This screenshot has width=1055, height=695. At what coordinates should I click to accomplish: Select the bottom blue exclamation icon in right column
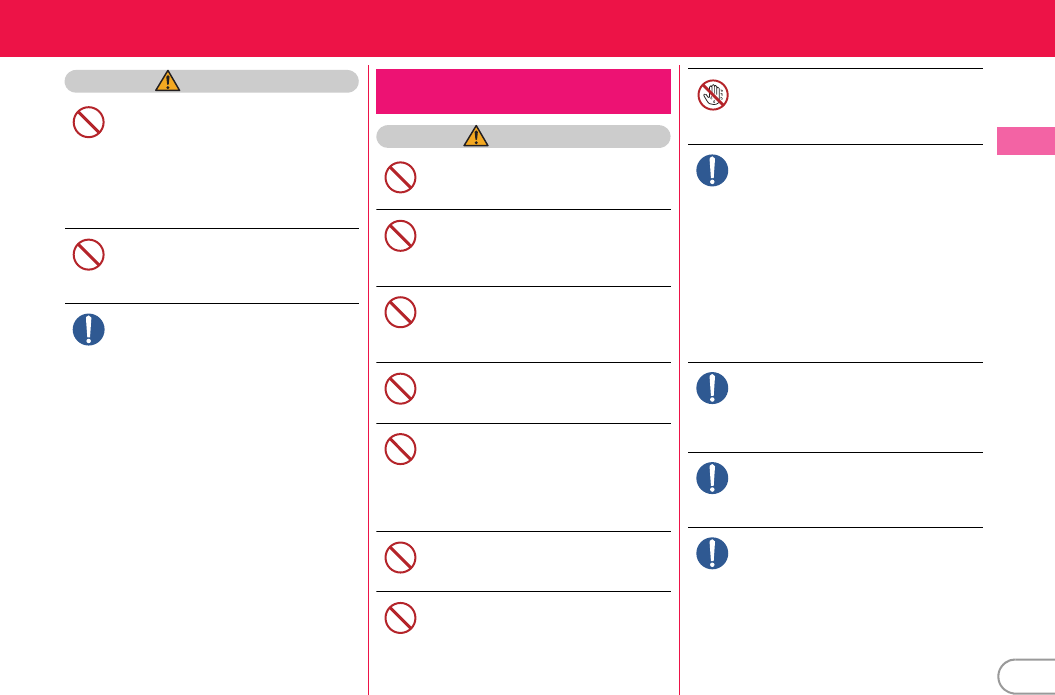pos(713,553)
